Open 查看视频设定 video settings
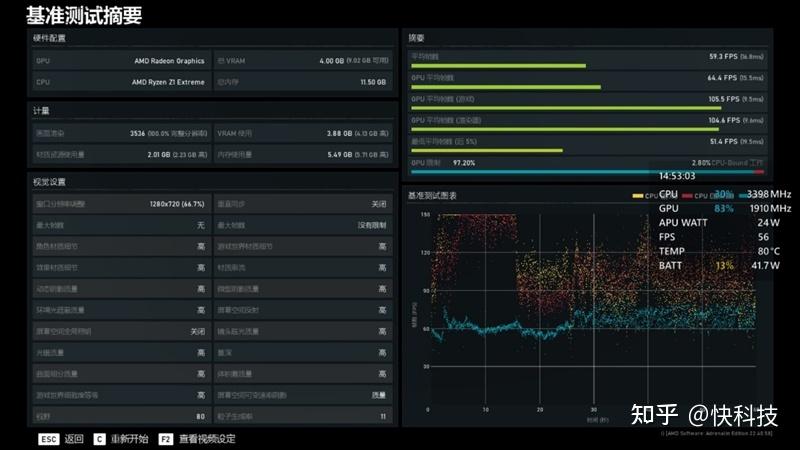 pos(207,439)
